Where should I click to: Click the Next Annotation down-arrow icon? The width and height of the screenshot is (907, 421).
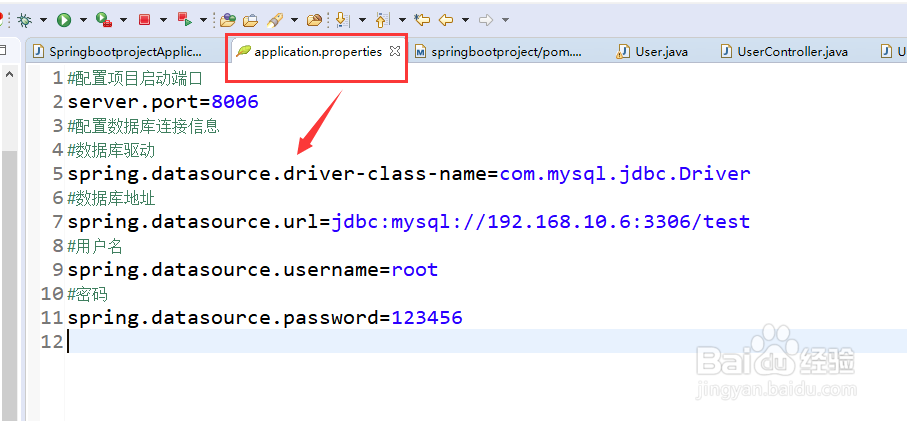pos(343,20)
